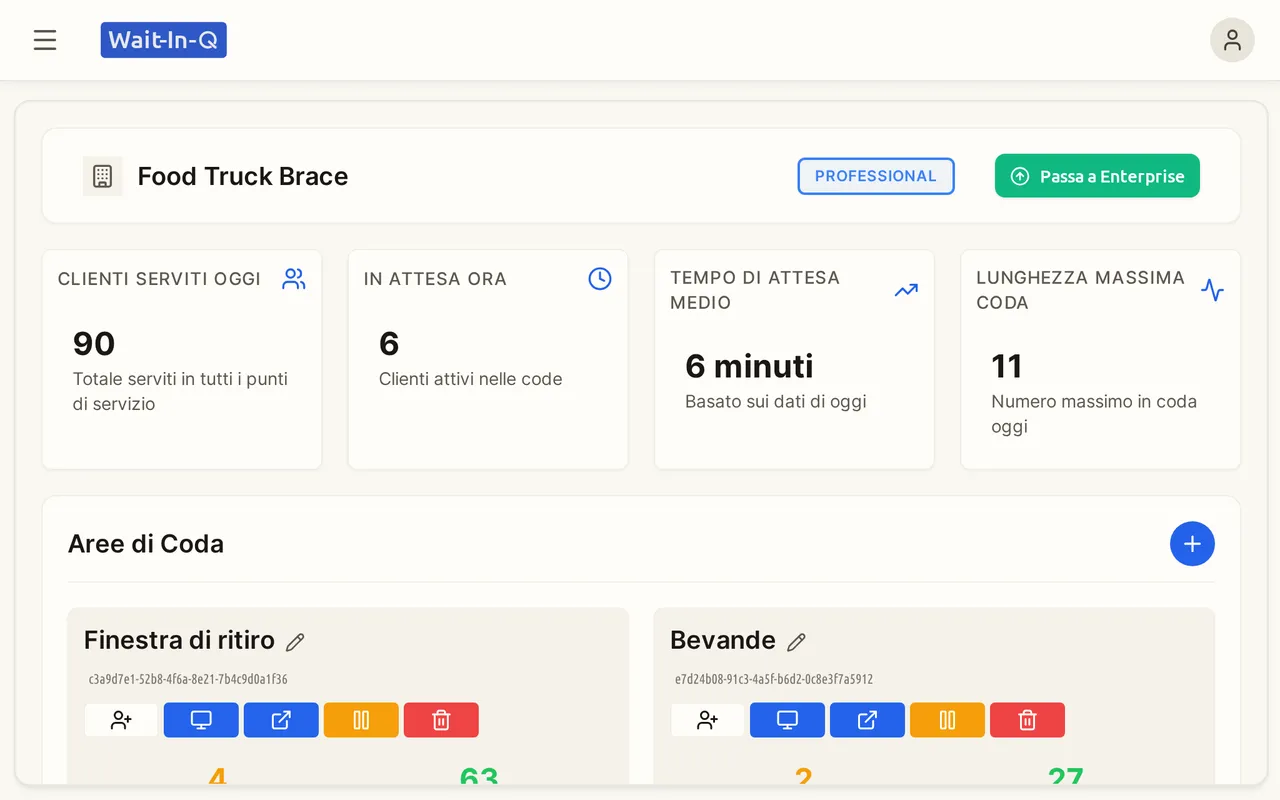The width and height of the screenshot is (1280, 800).
Task: Add a new queue area with the plus button
Action: [1192, 544]
